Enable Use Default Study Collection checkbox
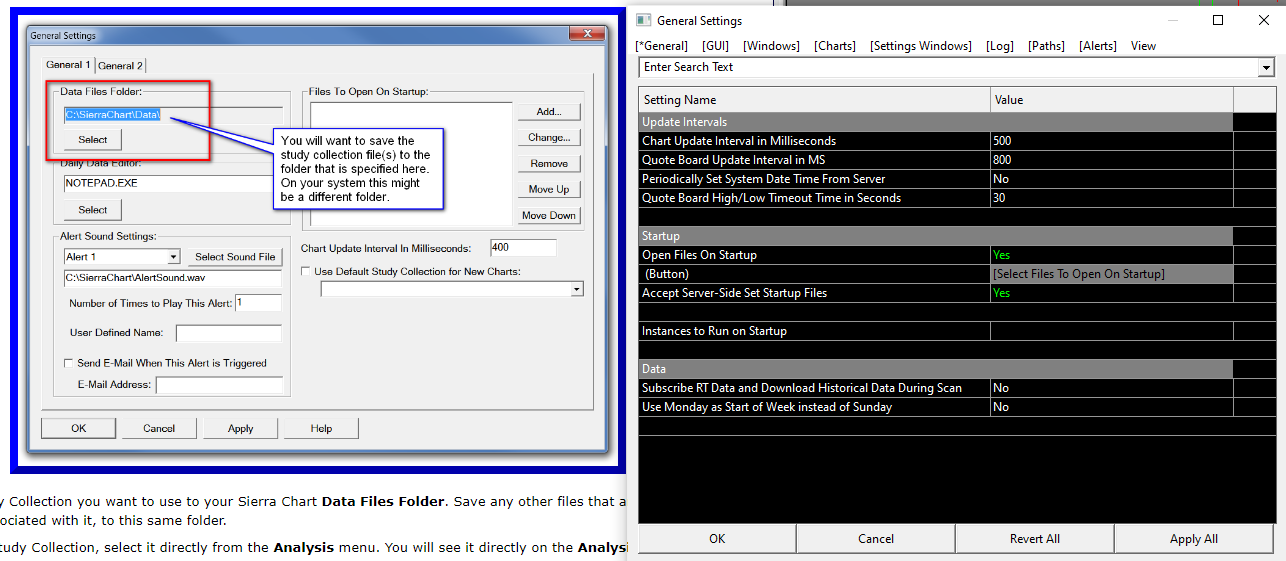The height and width of the screenshot is (561, 1286). [306, 271]
